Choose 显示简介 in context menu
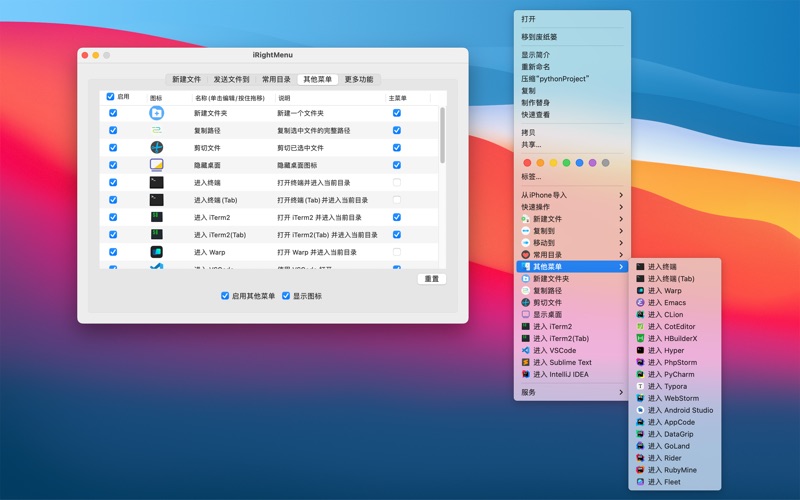 [572, 55]
